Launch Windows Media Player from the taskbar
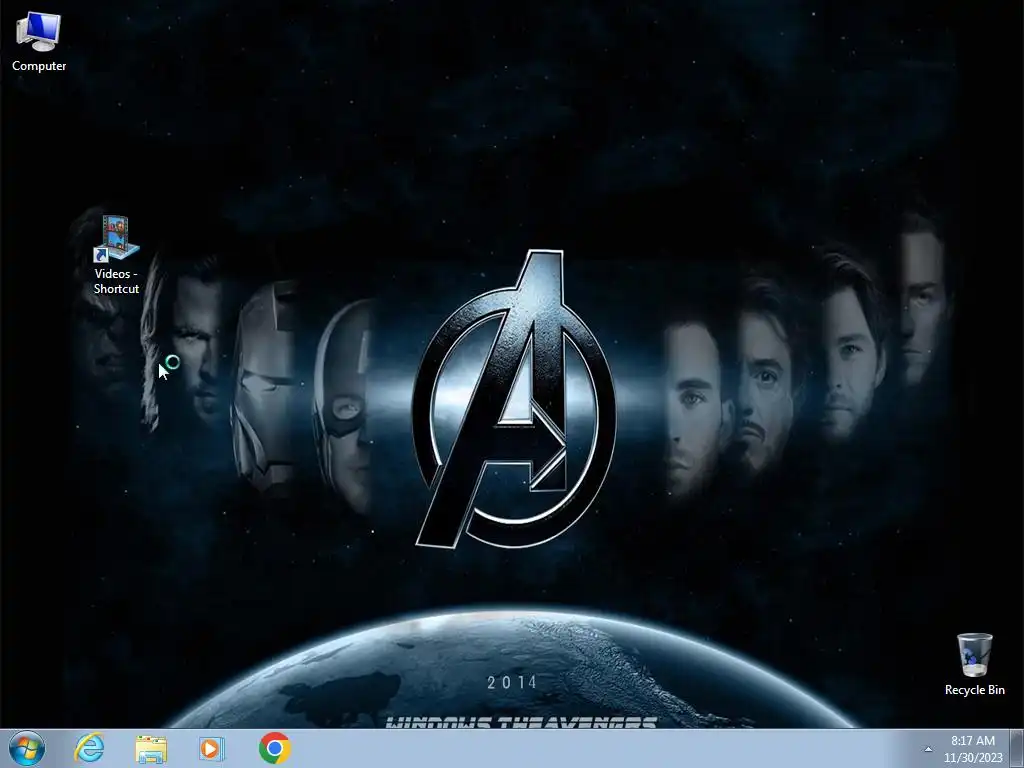The width and height of the screenshot is (1024, 768). pyautogui.click(x=211, y=748)
